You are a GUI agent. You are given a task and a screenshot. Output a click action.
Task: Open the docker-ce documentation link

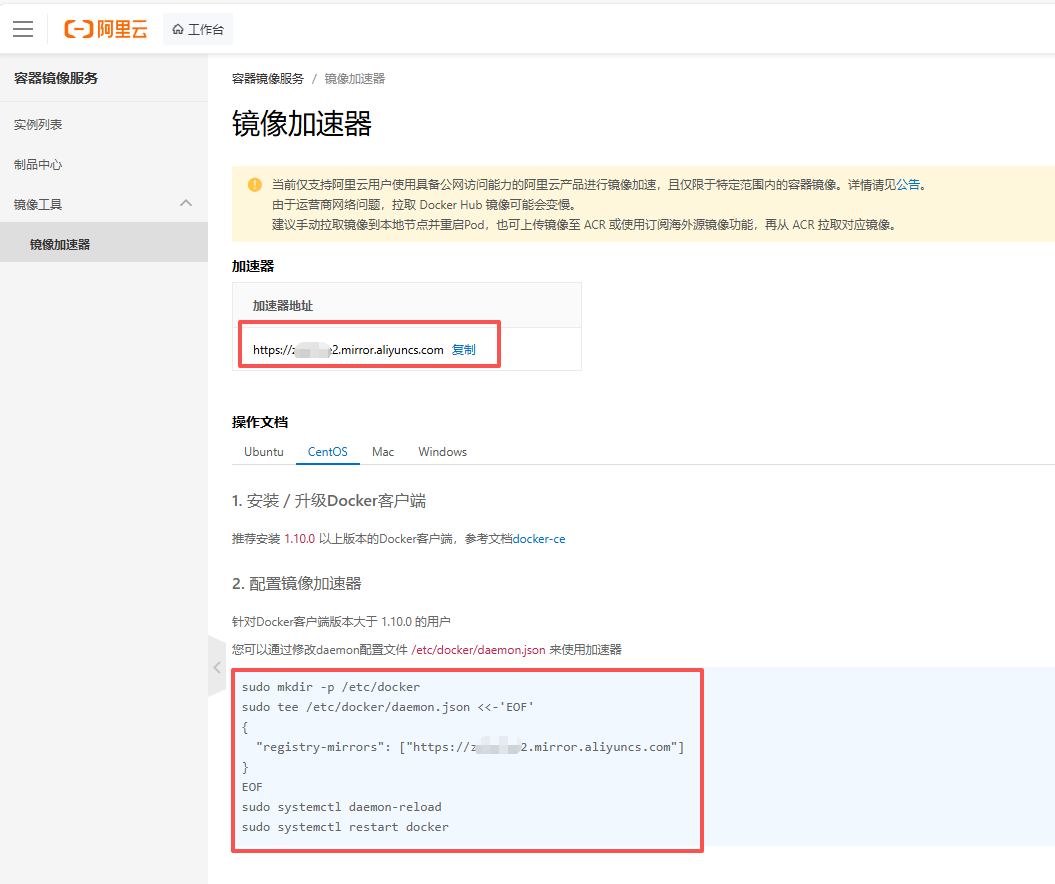click(539, 539)
